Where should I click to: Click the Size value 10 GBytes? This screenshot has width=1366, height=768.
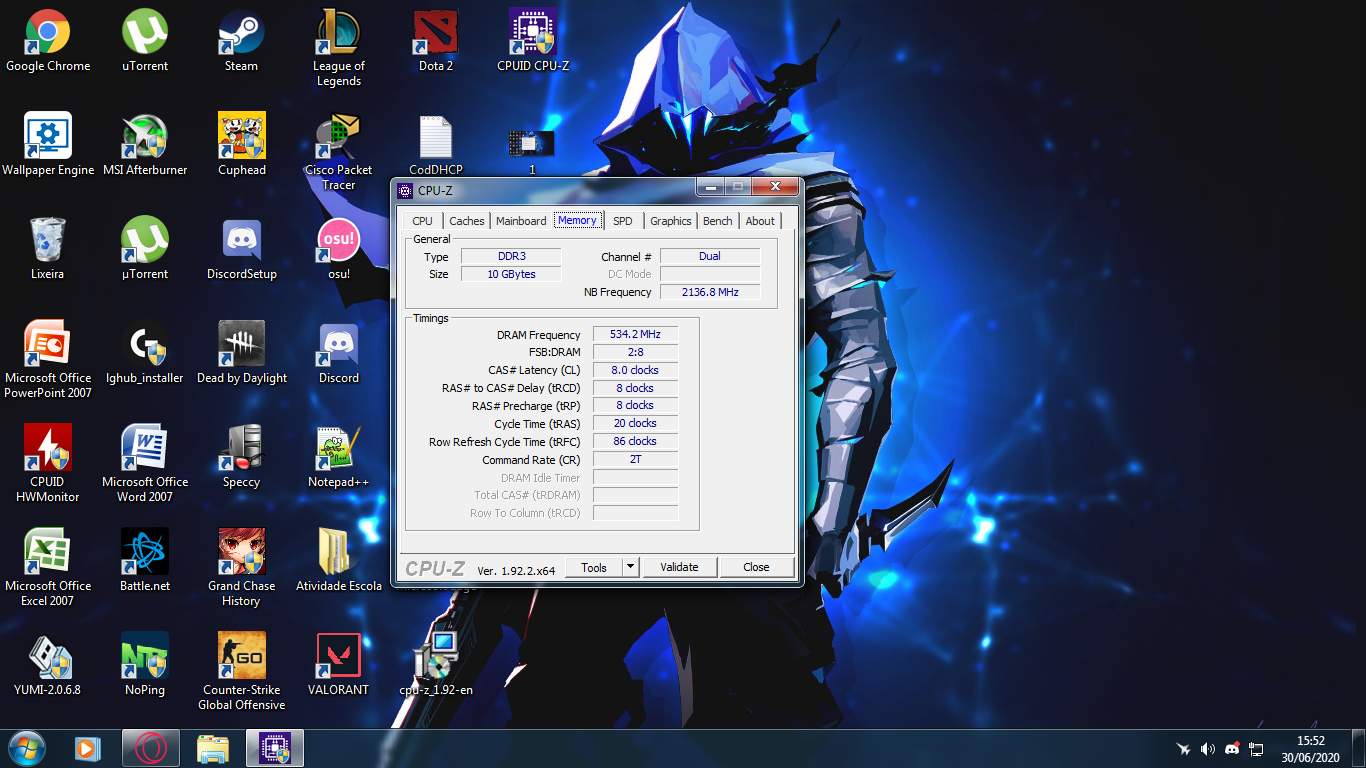511,274
